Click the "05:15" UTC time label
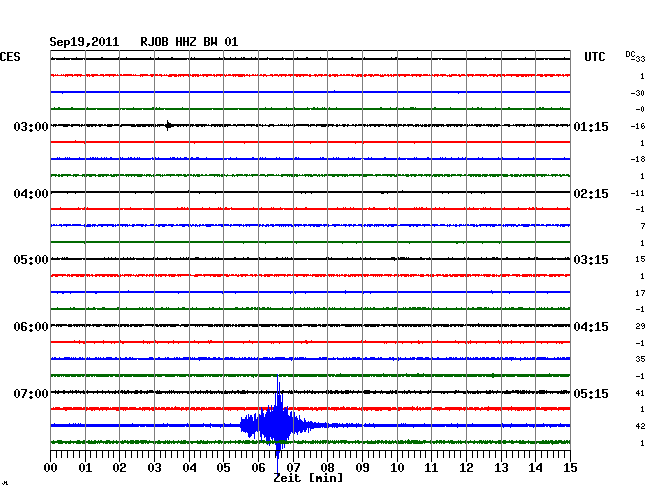The image size is (650, 494). pos(591,393)
